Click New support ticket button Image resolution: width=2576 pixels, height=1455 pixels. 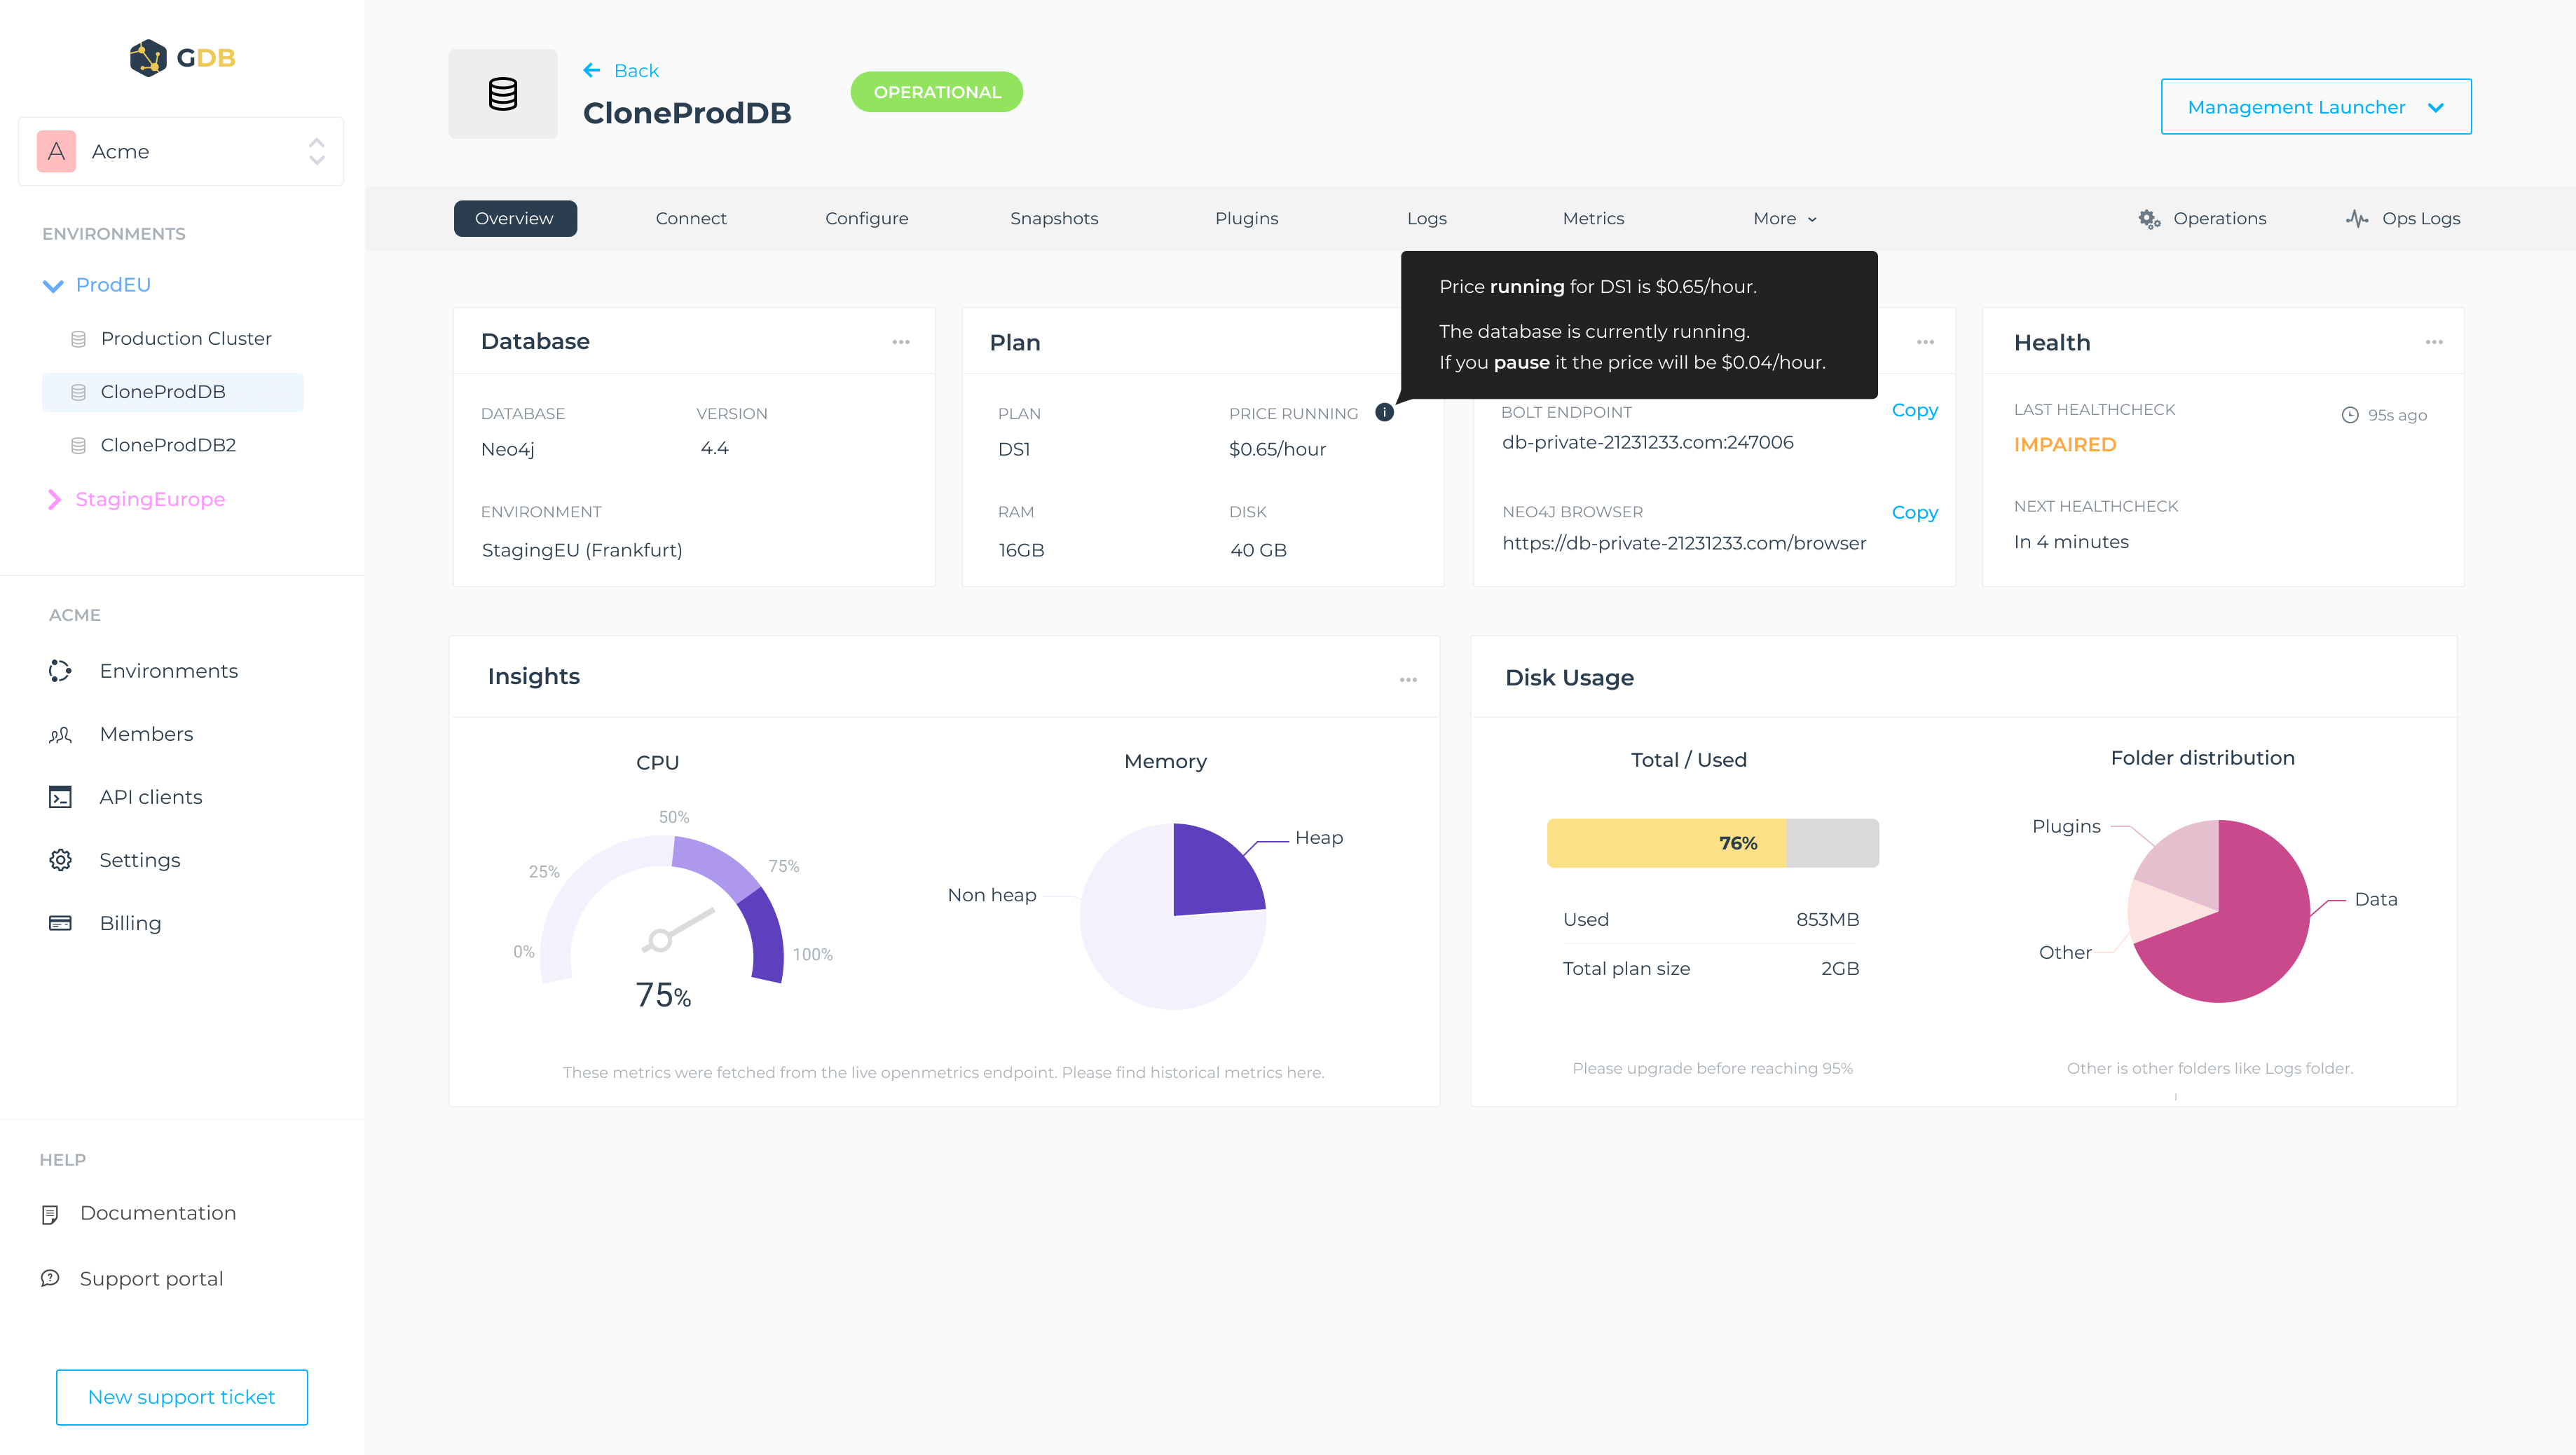pyautogui.click(x=181, y=1397)
